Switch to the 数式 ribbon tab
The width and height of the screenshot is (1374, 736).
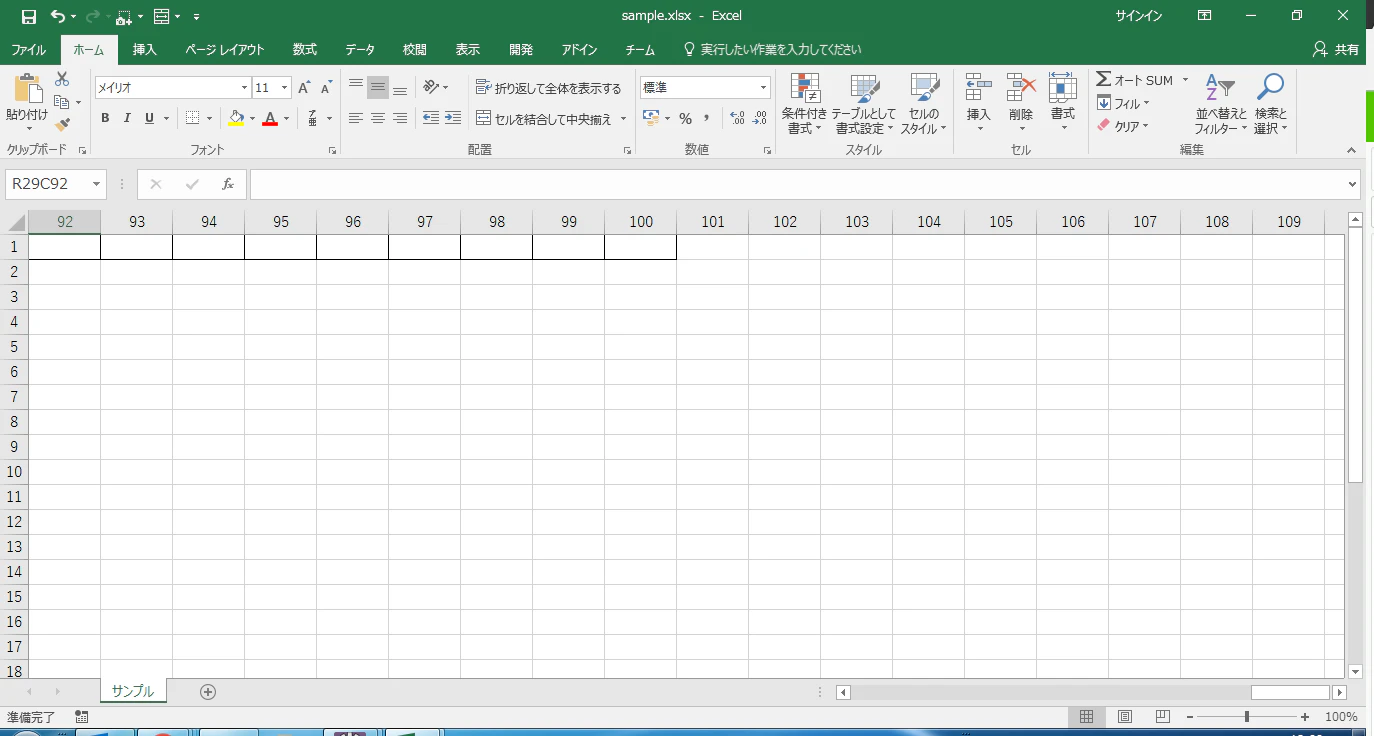click(x=305, y=50)
